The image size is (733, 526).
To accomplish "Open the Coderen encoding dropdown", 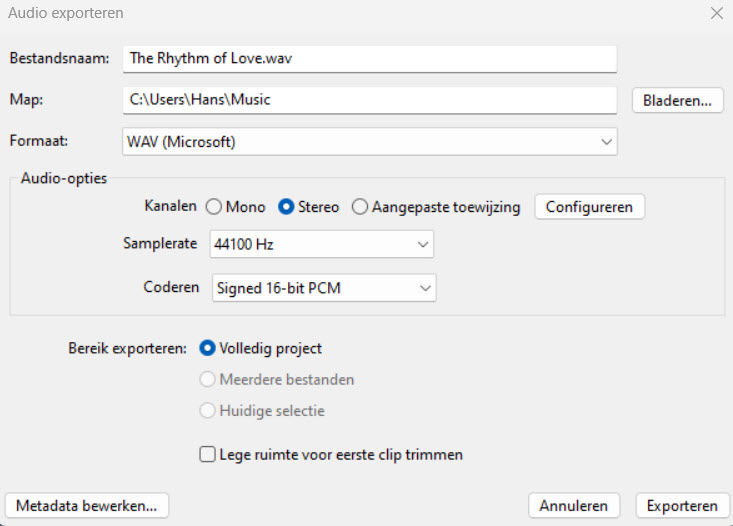I will [x=324, y=288].
